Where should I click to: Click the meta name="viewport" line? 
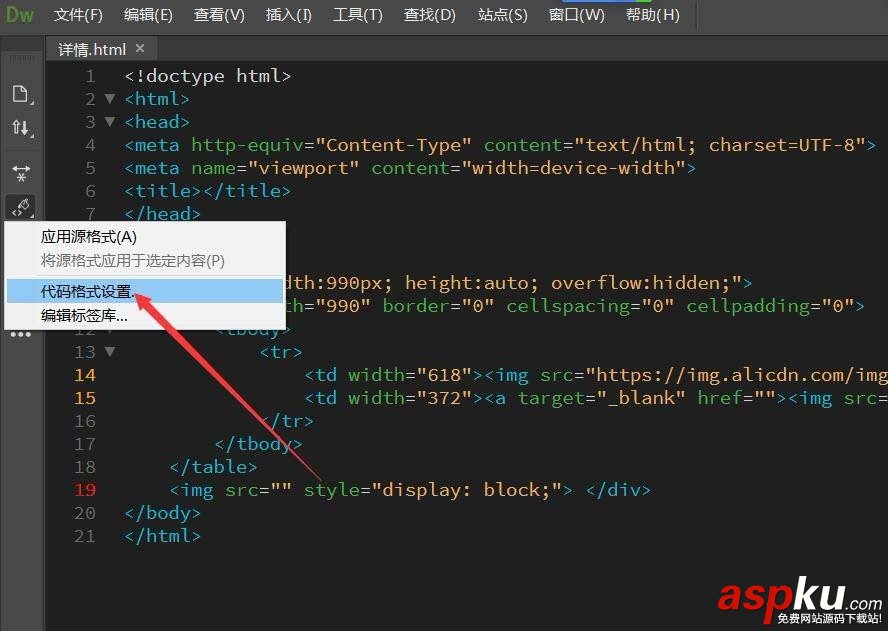point(410,168)
